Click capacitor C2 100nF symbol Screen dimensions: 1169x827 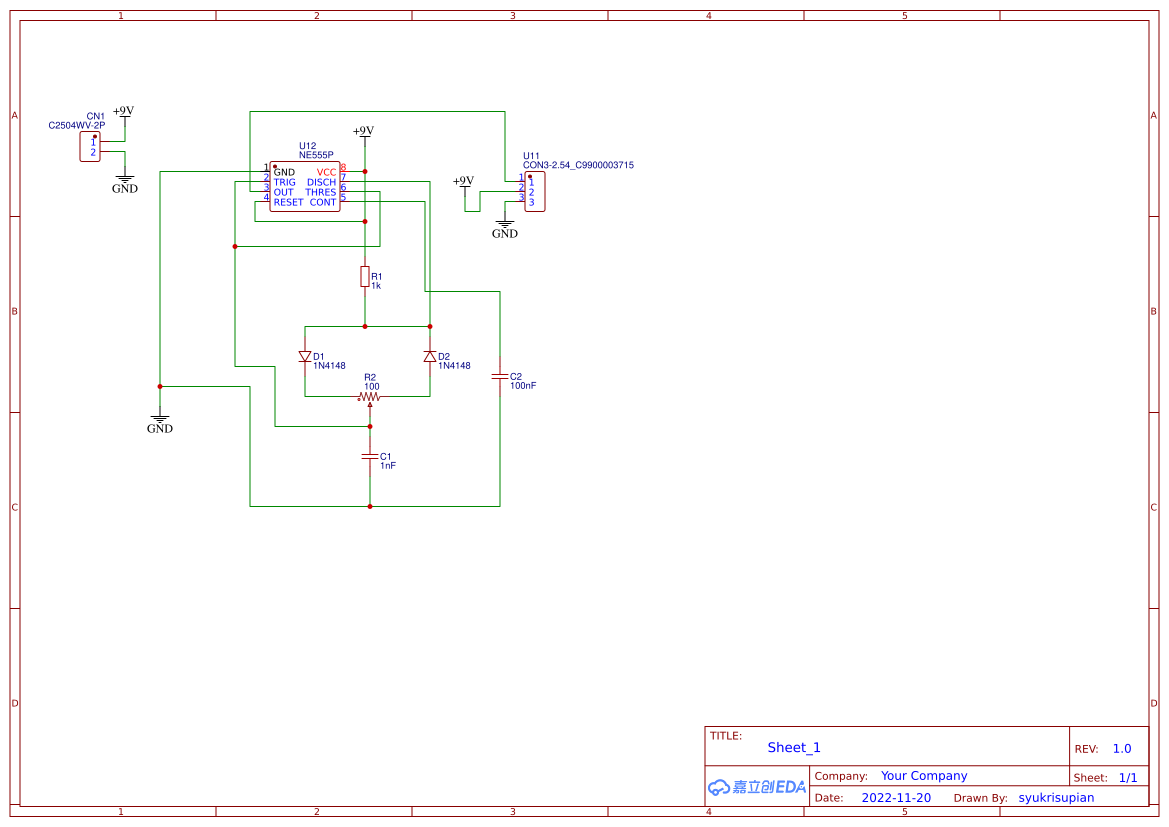(x=499, y=378)
